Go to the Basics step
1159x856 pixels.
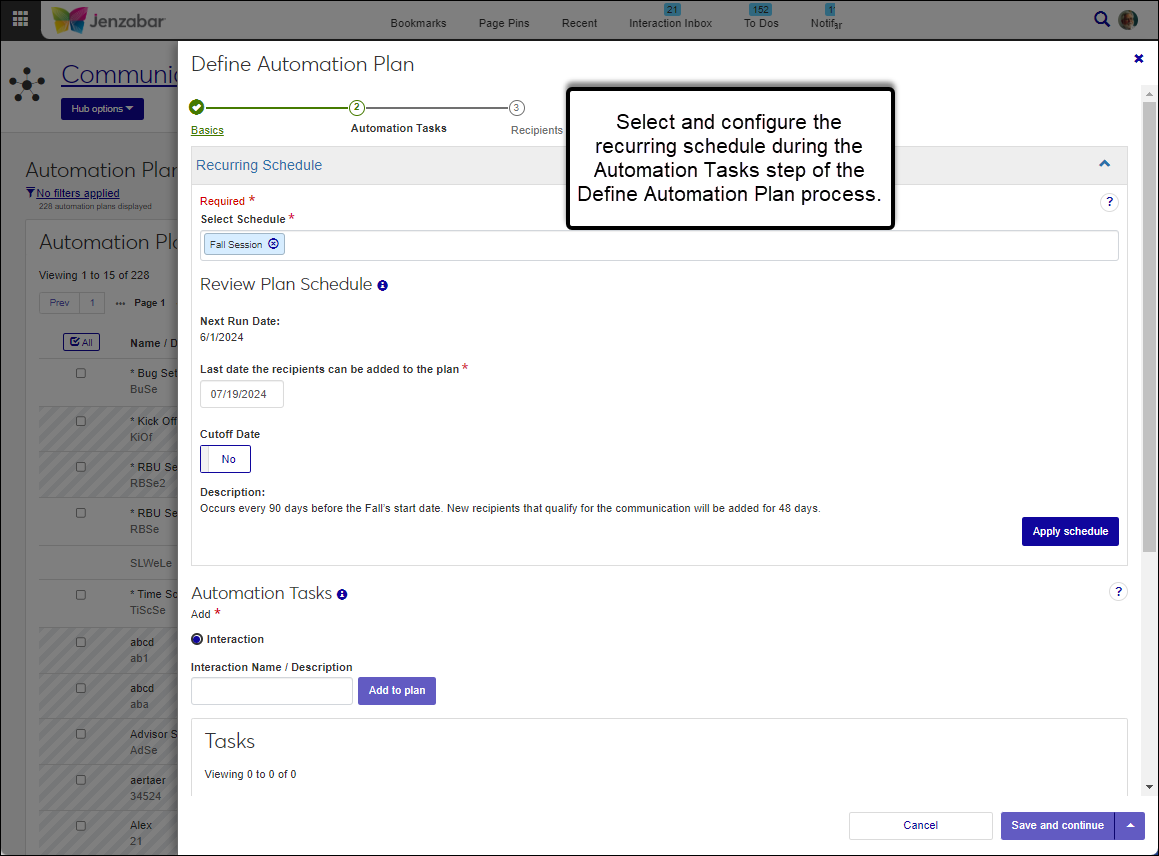pyautogui.click(x=207, y=130)
